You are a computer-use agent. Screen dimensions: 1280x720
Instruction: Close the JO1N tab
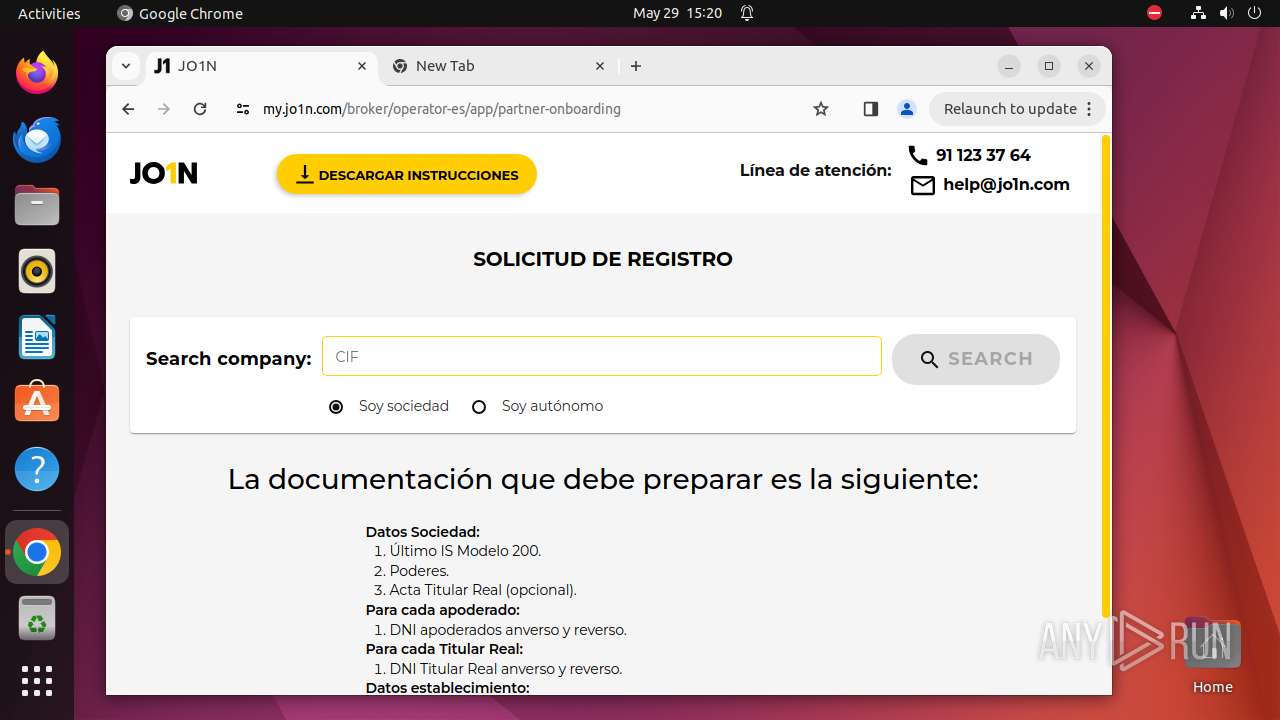tap(362, 66)
